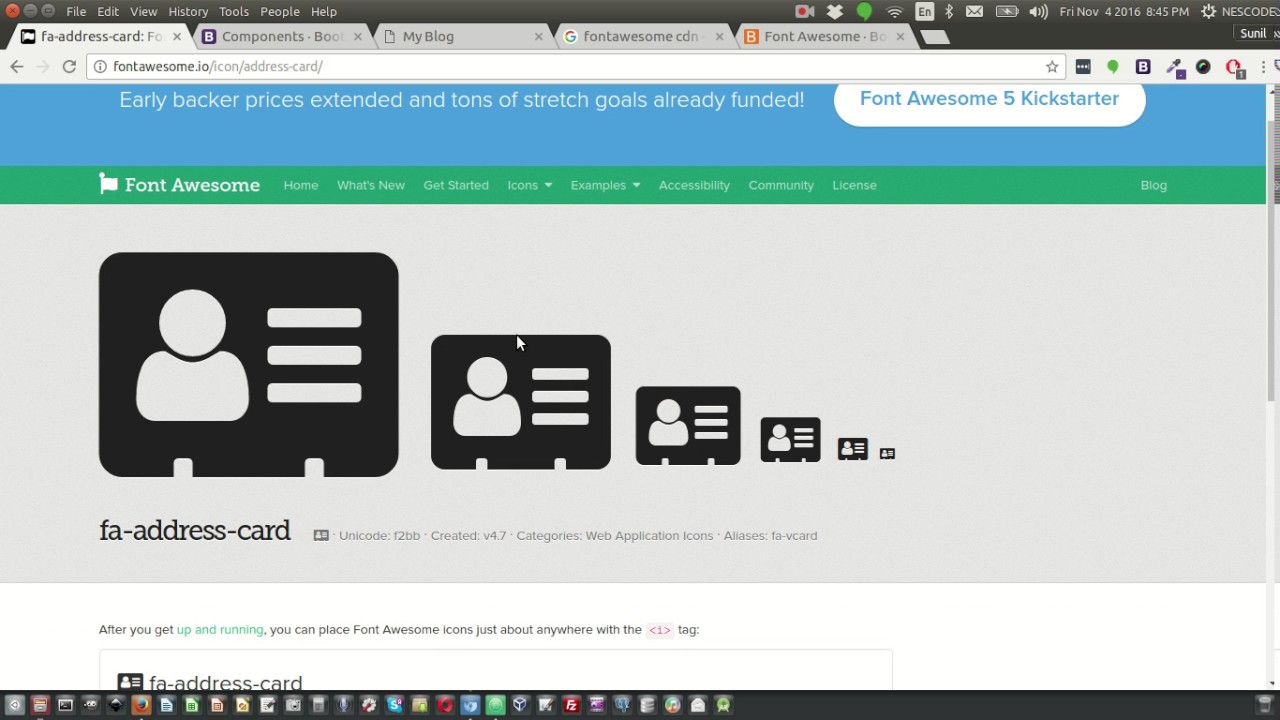Click the address bar URL field
This screenshot has width=1280, height=720.
[575, 67]
